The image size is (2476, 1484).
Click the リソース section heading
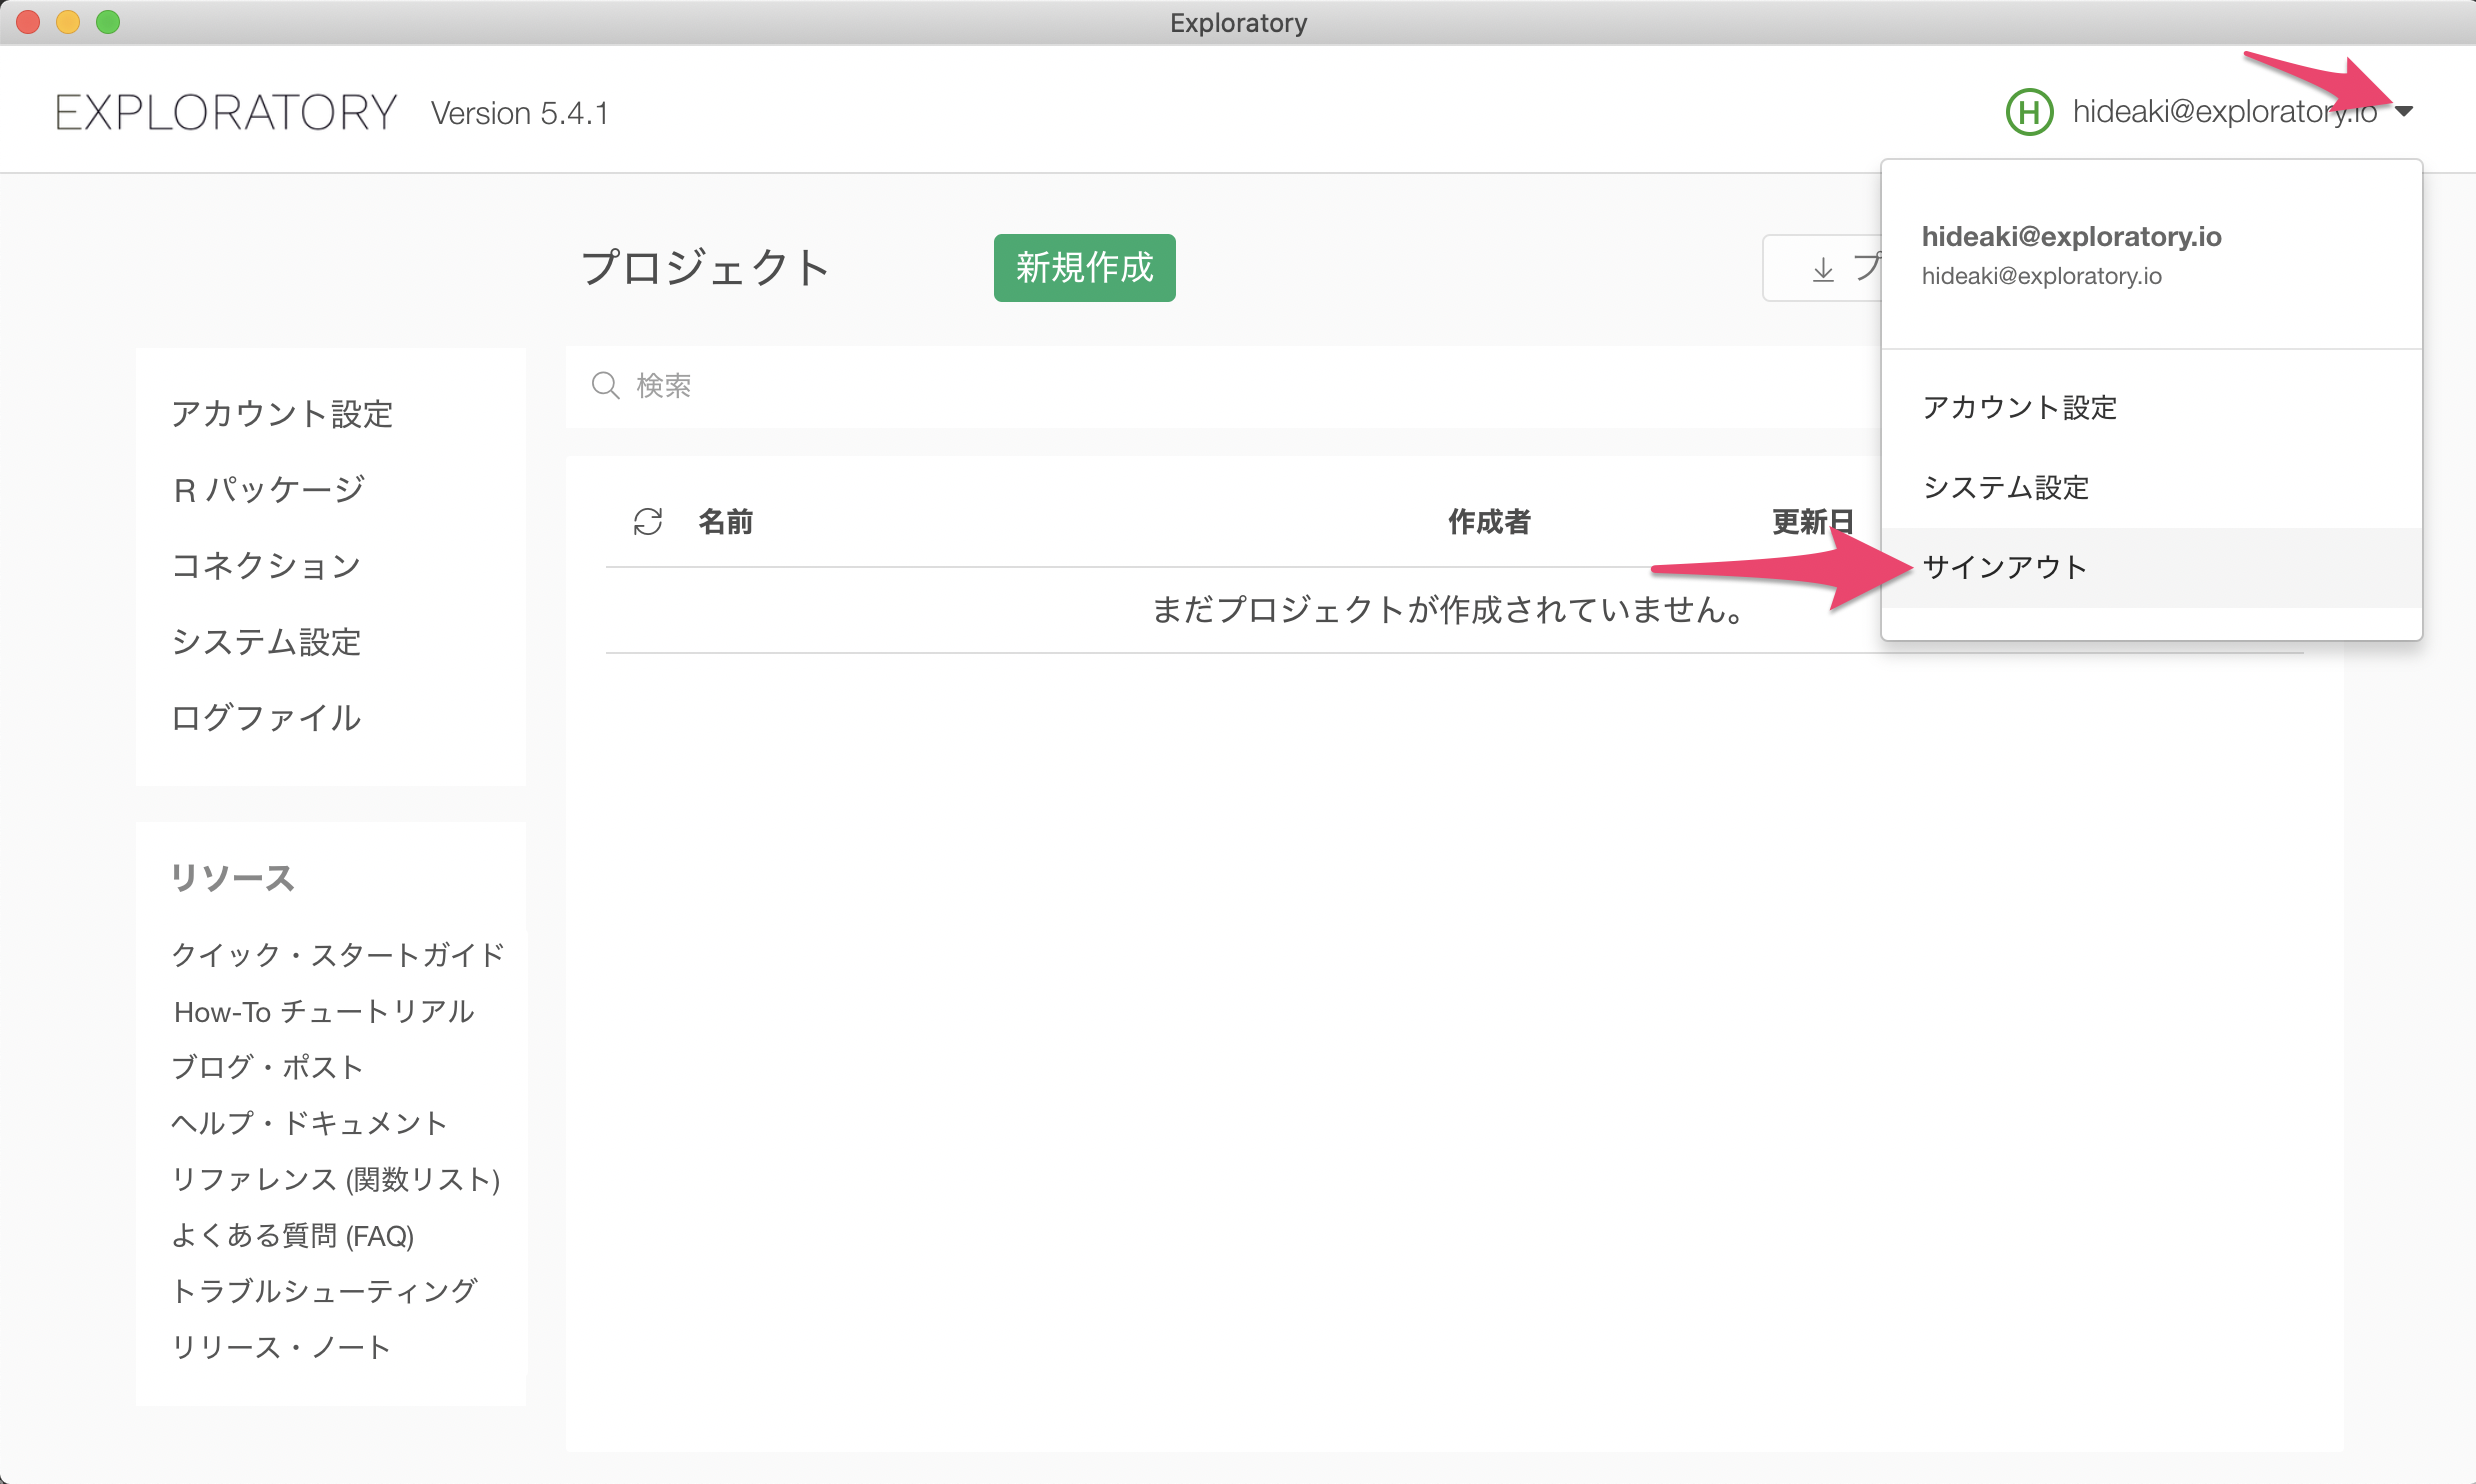pos(232,878)
